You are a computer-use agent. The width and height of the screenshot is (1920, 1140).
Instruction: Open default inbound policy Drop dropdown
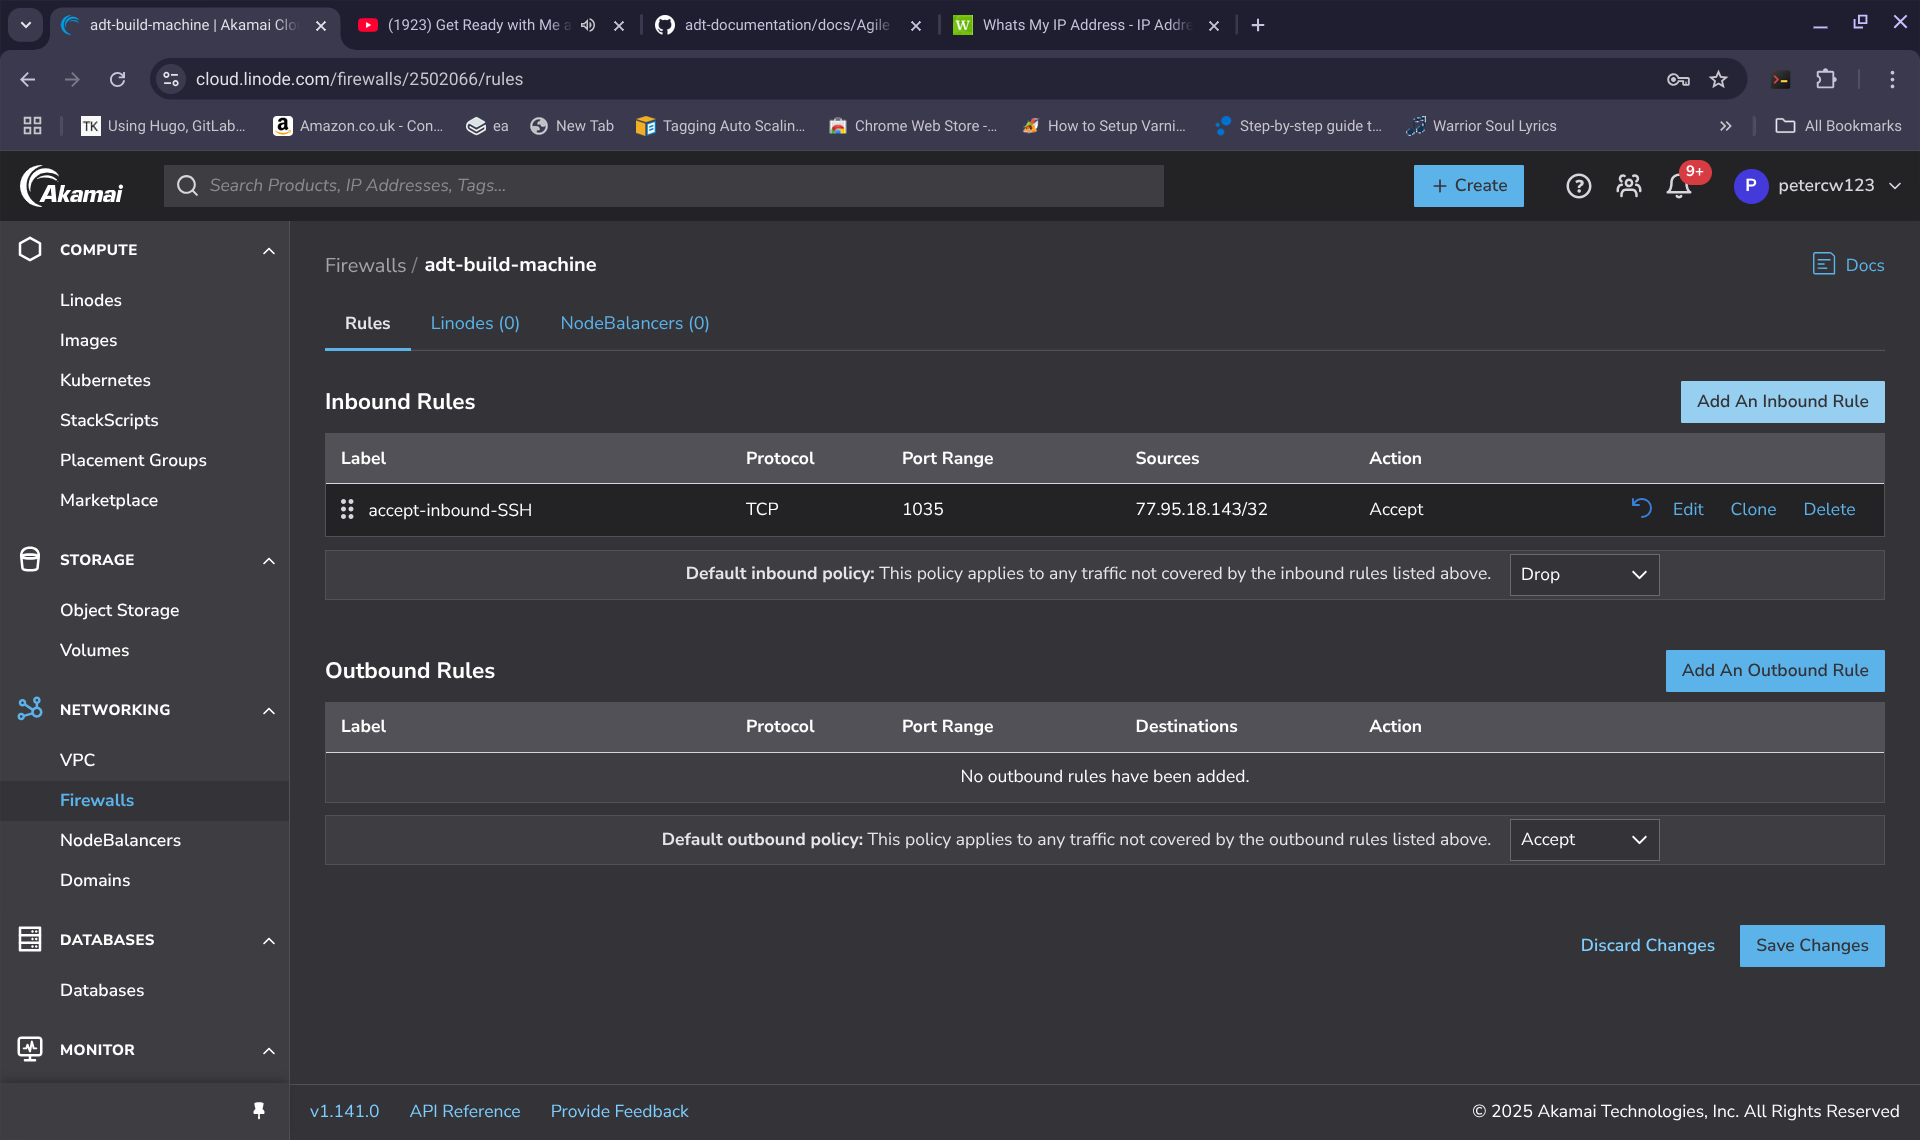pos(1583,574)
